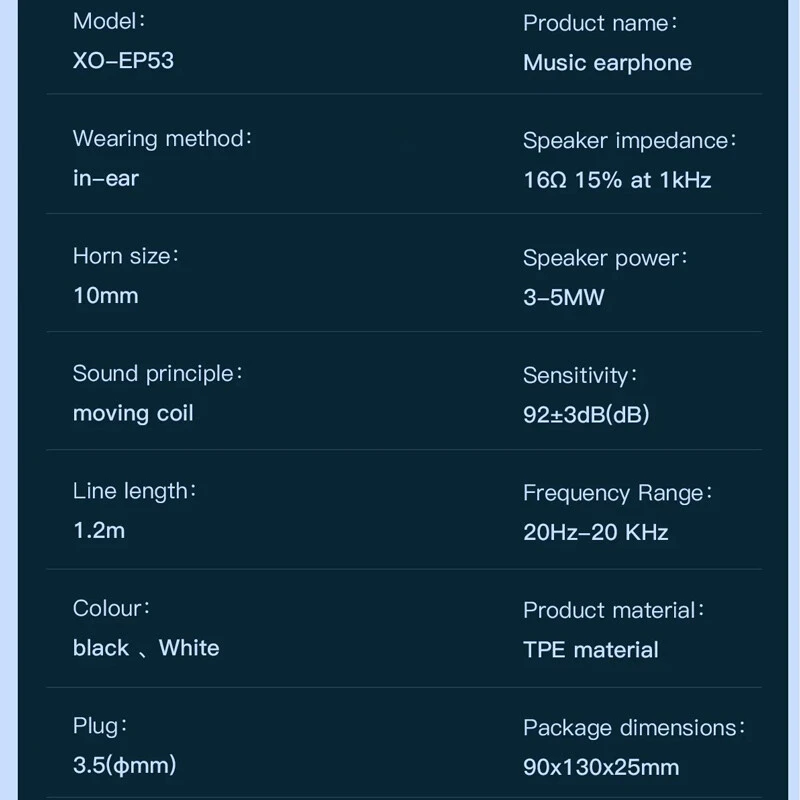800x800 pixels.
Task: Select the 92±3dB(dB) sensitivity value
Action: tap(586, 415)
